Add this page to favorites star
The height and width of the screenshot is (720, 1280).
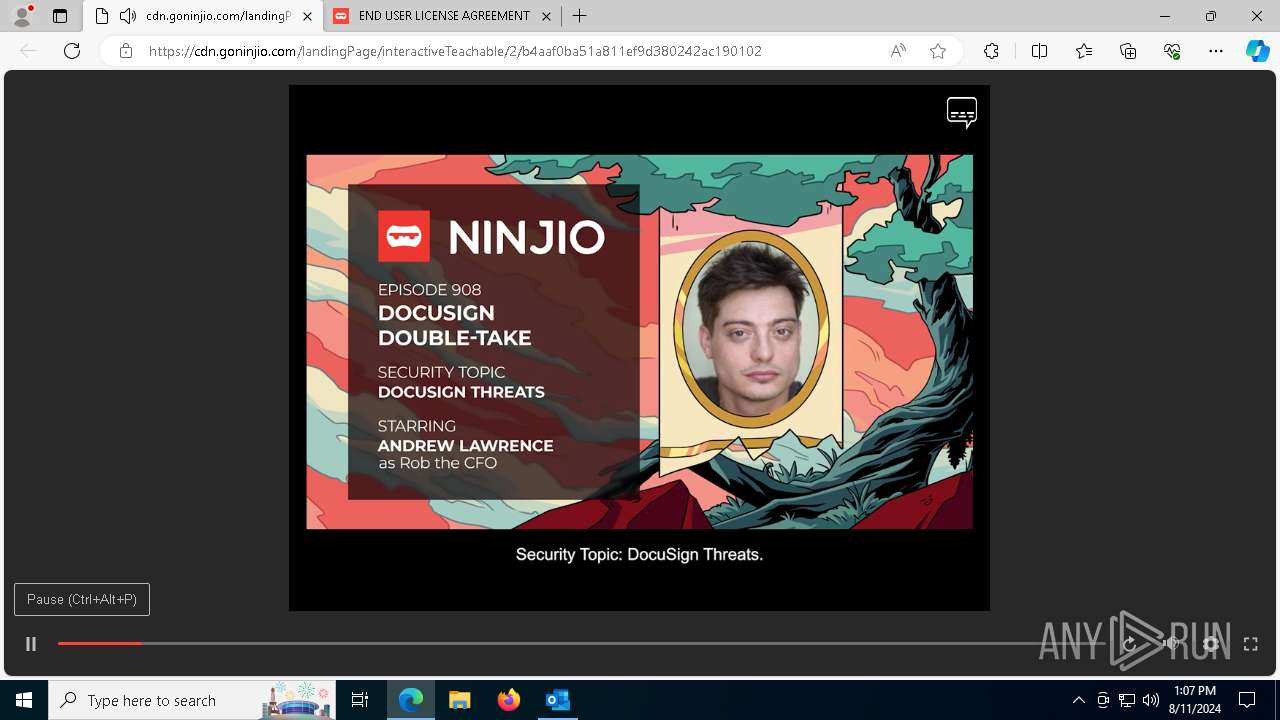click(x=938, y=51)
